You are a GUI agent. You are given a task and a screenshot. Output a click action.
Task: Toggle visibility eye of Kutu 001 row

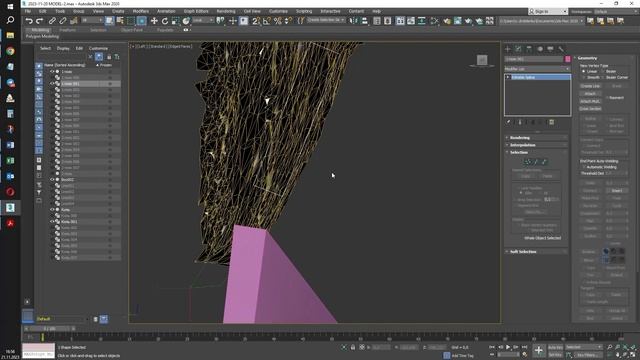tap(52, 222)
